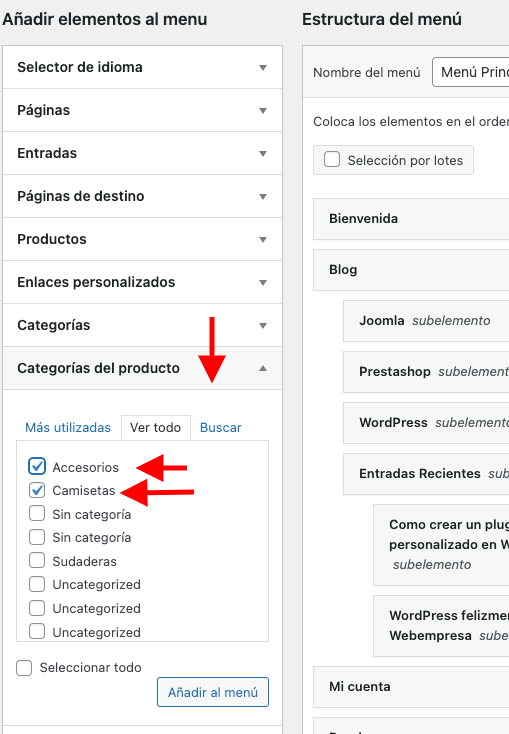Select the Joomla subelemento item

tap(426, 321)
